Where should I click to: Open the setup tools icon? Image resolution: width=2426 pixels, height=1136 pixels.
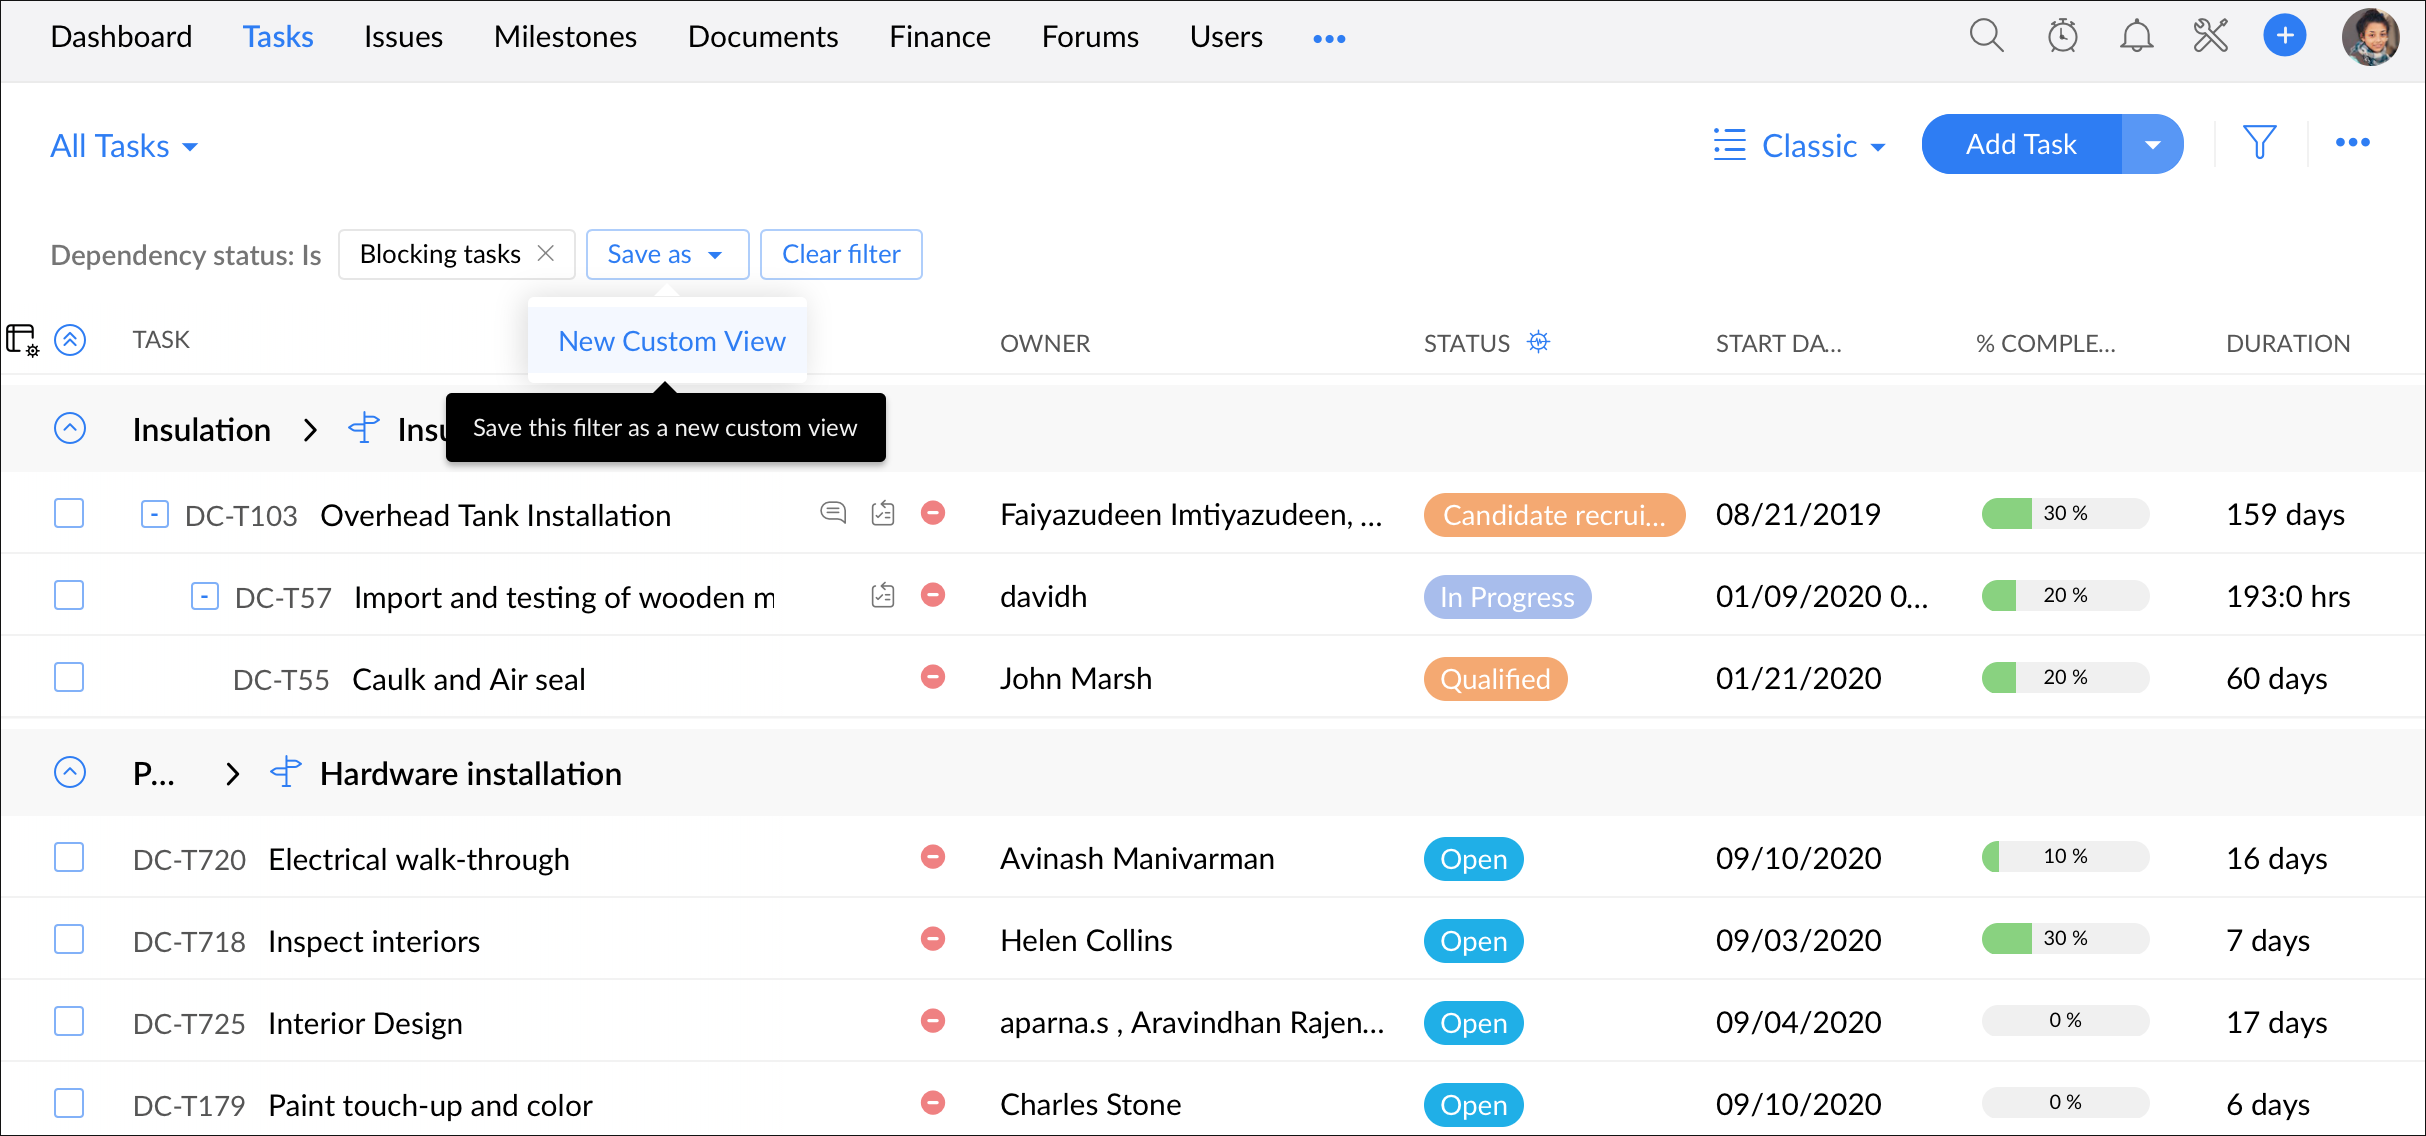point(2210,37)
